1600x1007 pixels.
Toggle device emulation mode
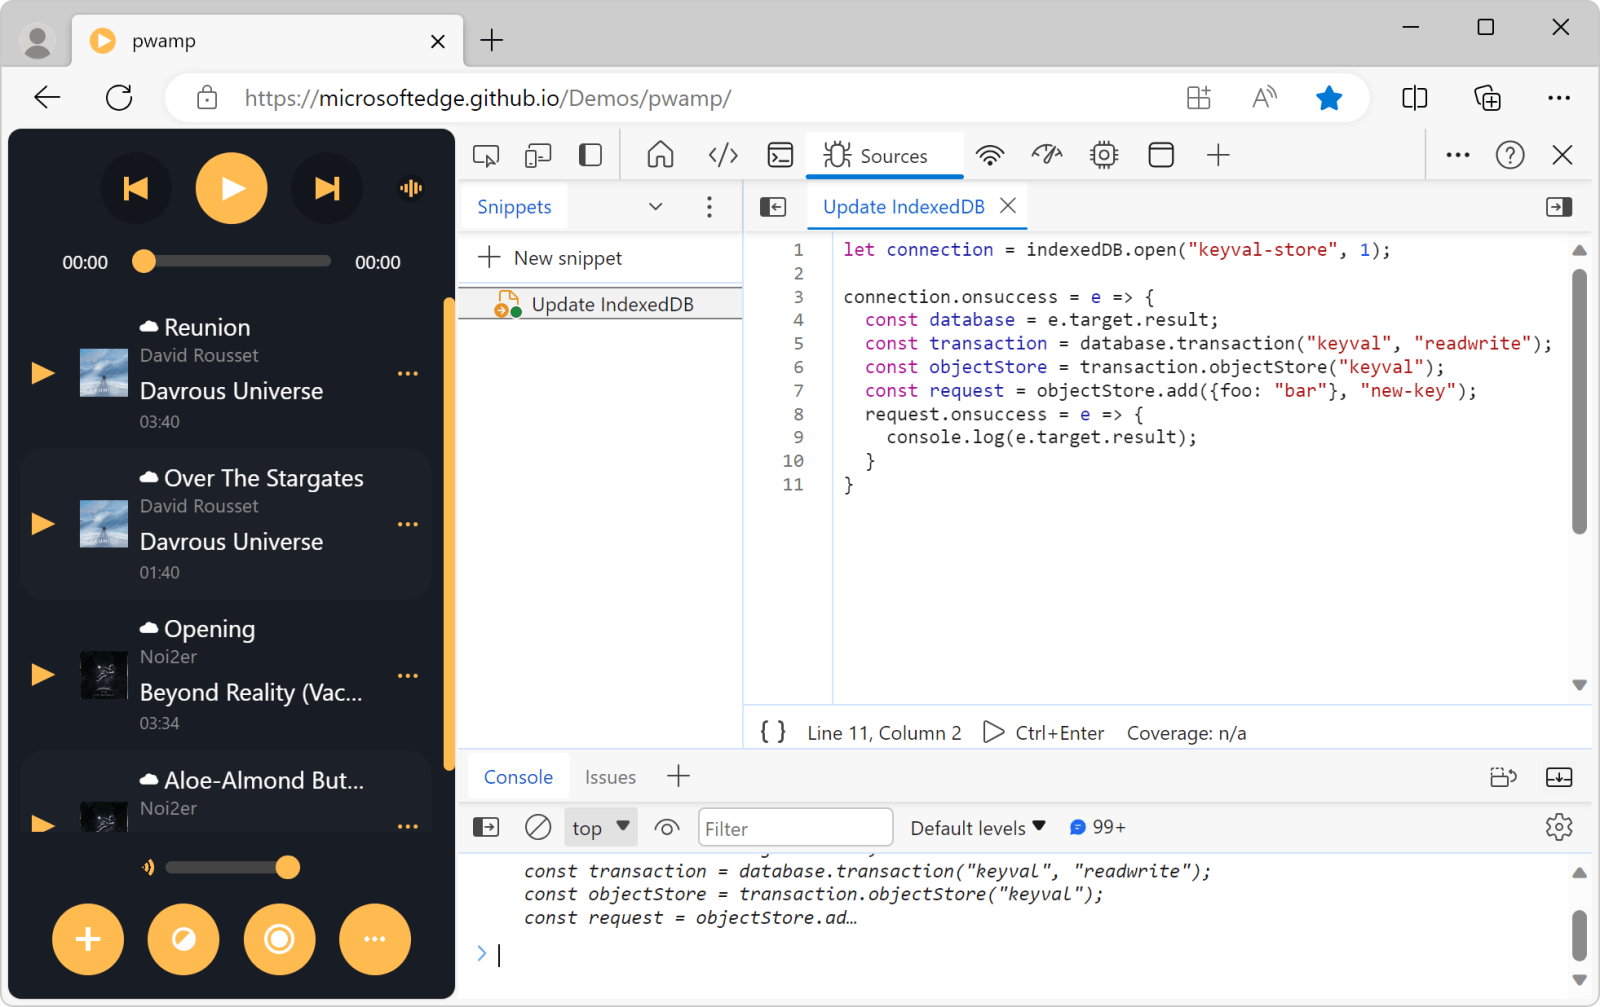click(538, 155)
